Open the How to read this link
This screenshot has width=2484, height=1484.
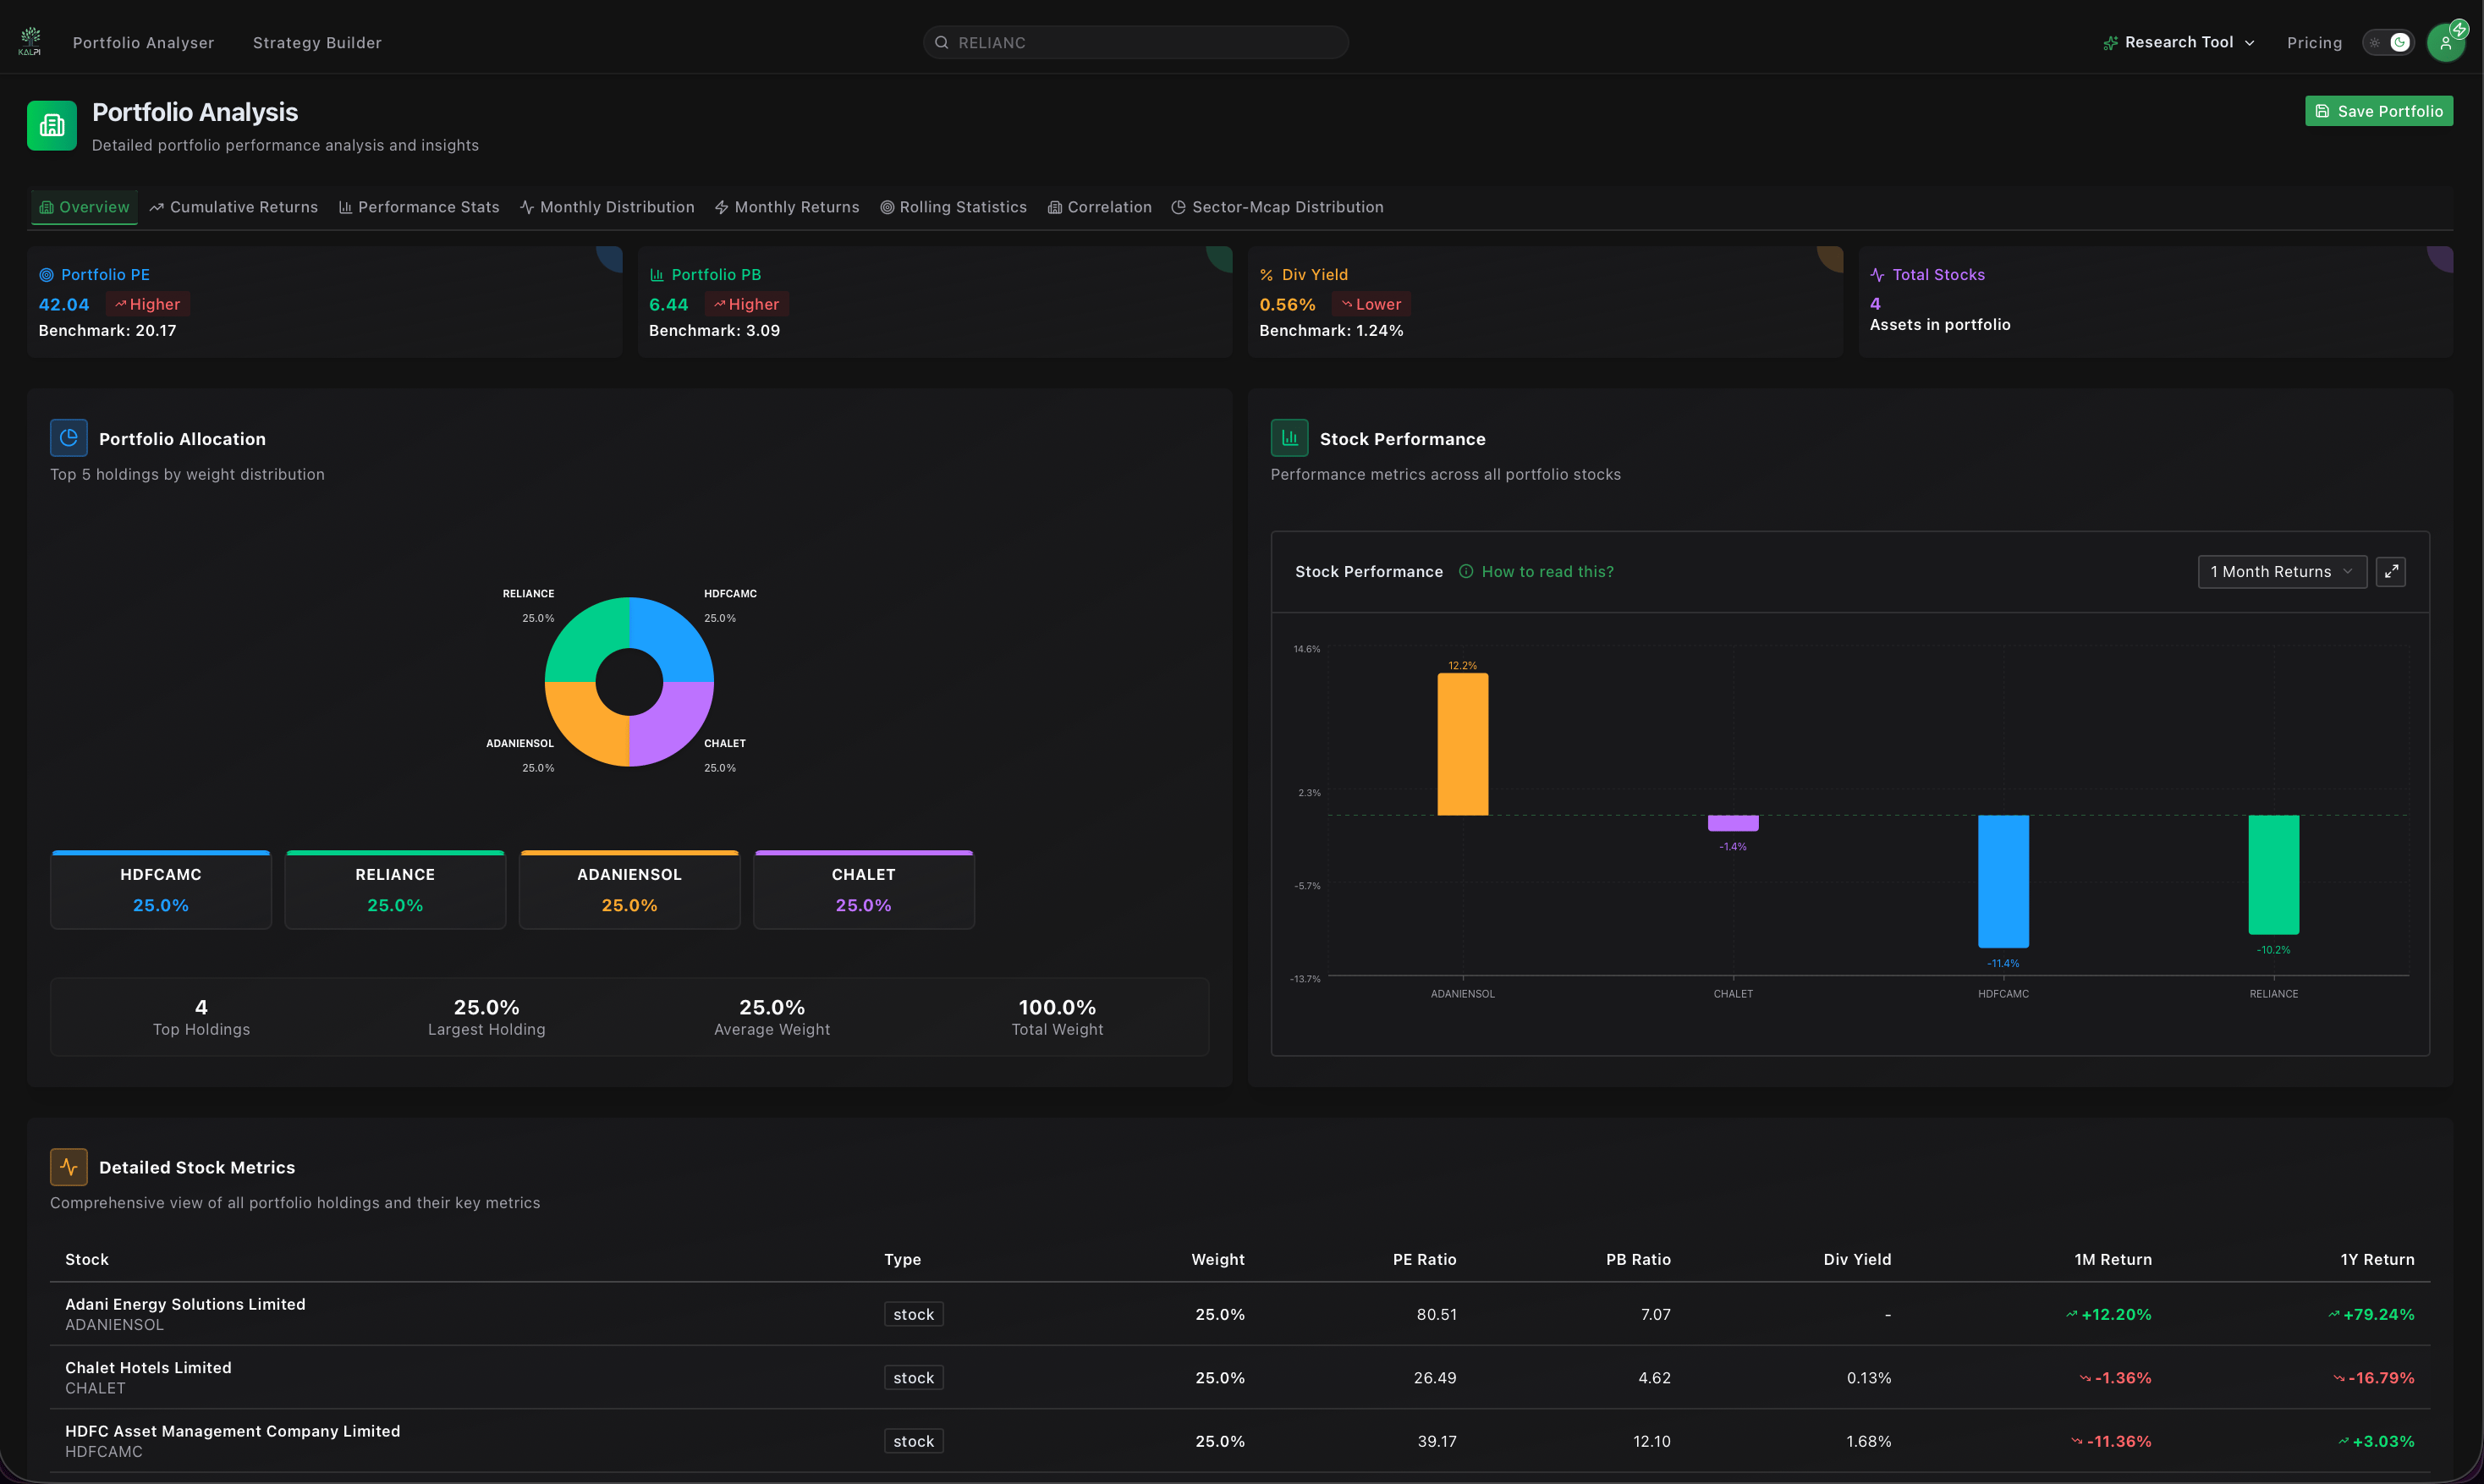1547,571
